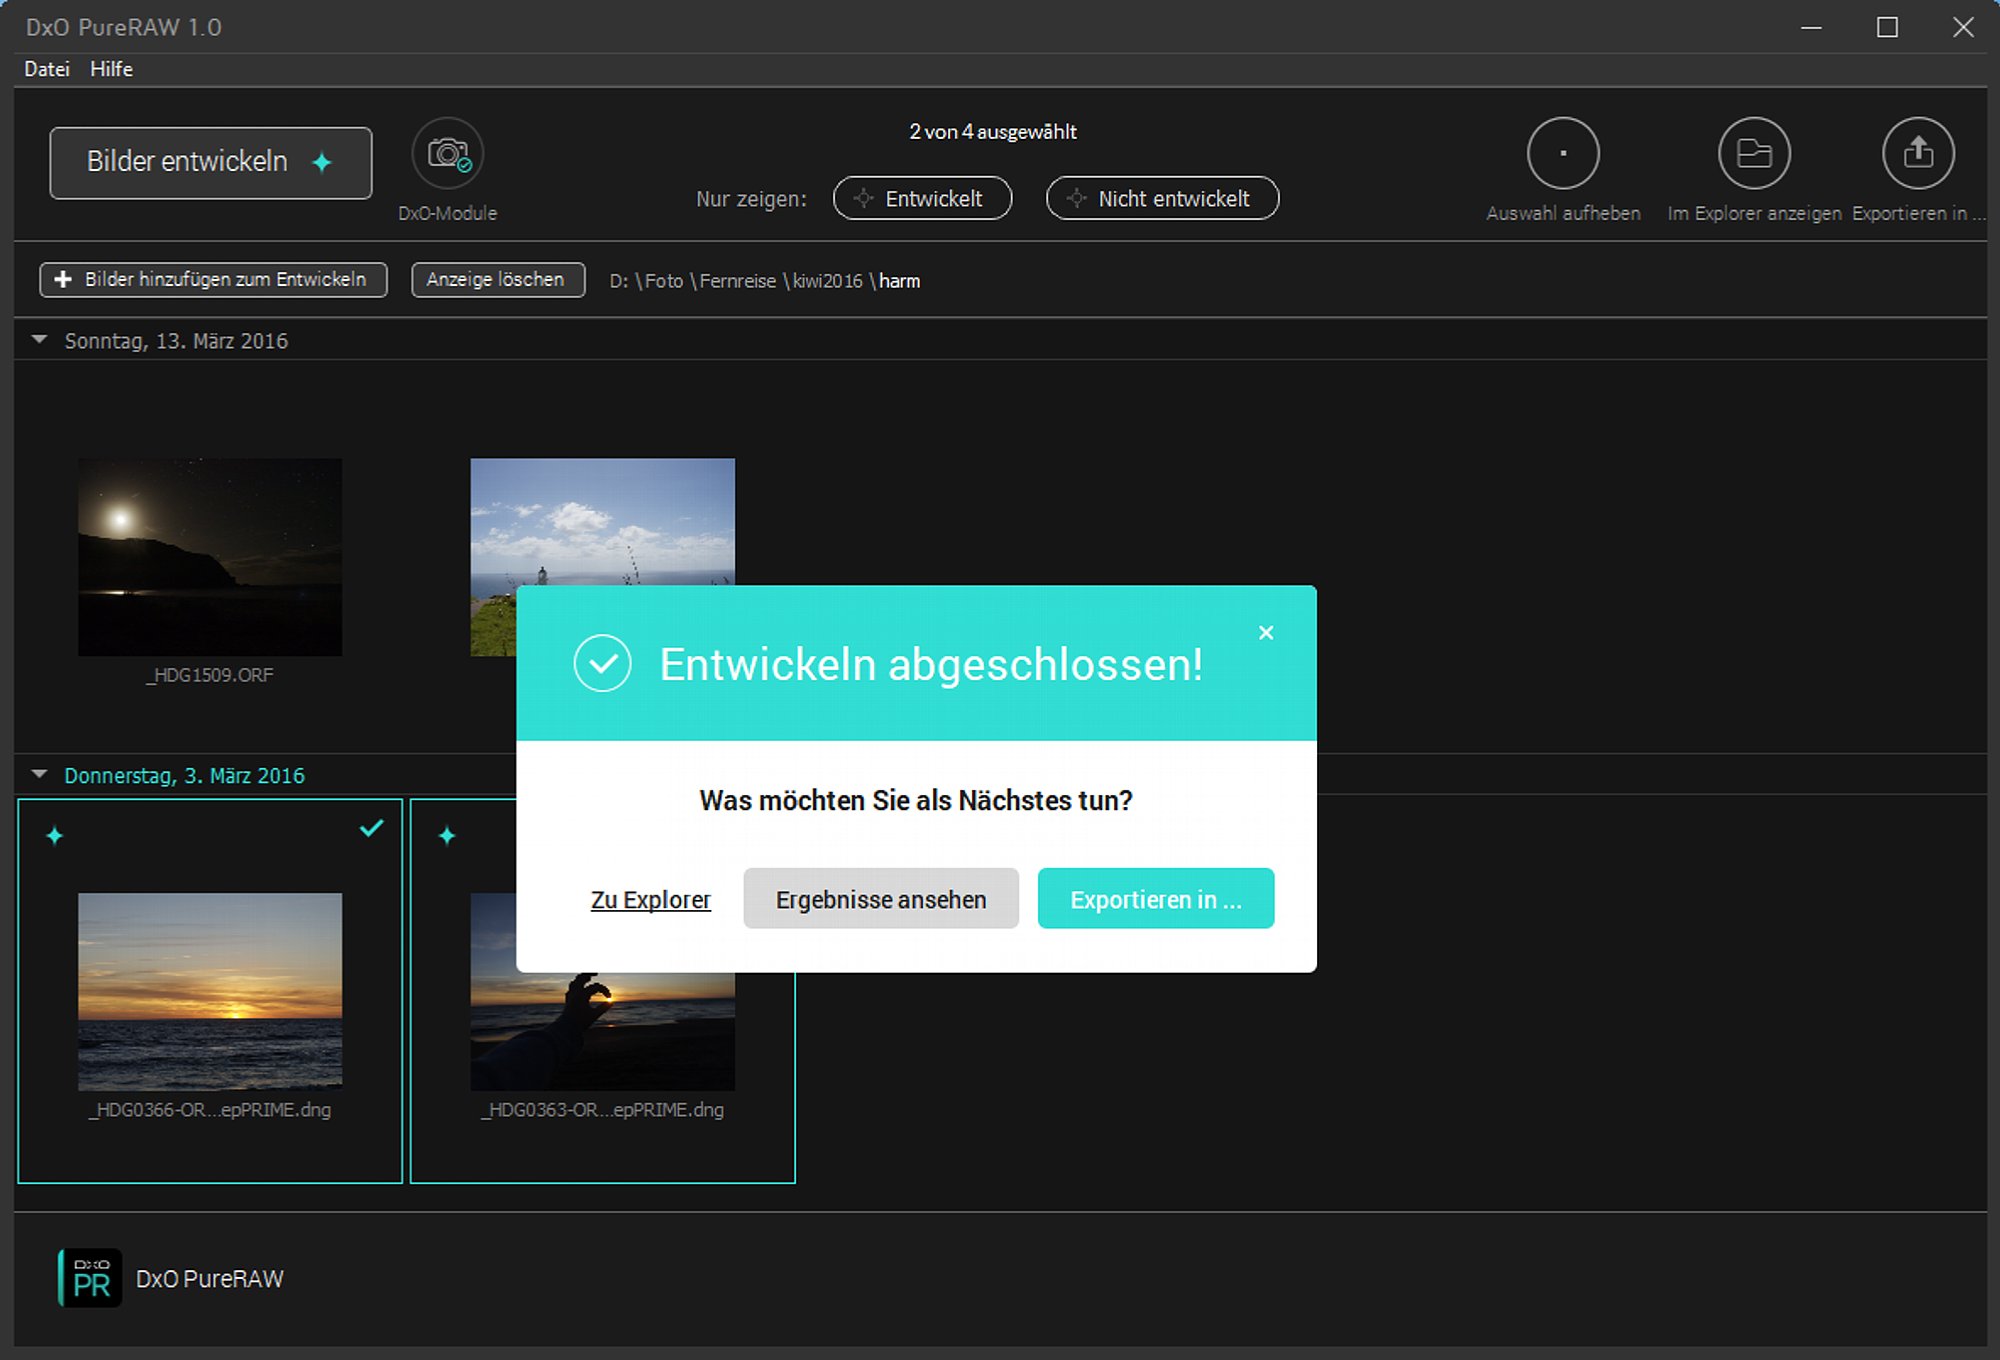Click Im Explorer anzeigen folder icon
The width and height of the screenshot is (2000, 1360).
[x=1753, y=153]
